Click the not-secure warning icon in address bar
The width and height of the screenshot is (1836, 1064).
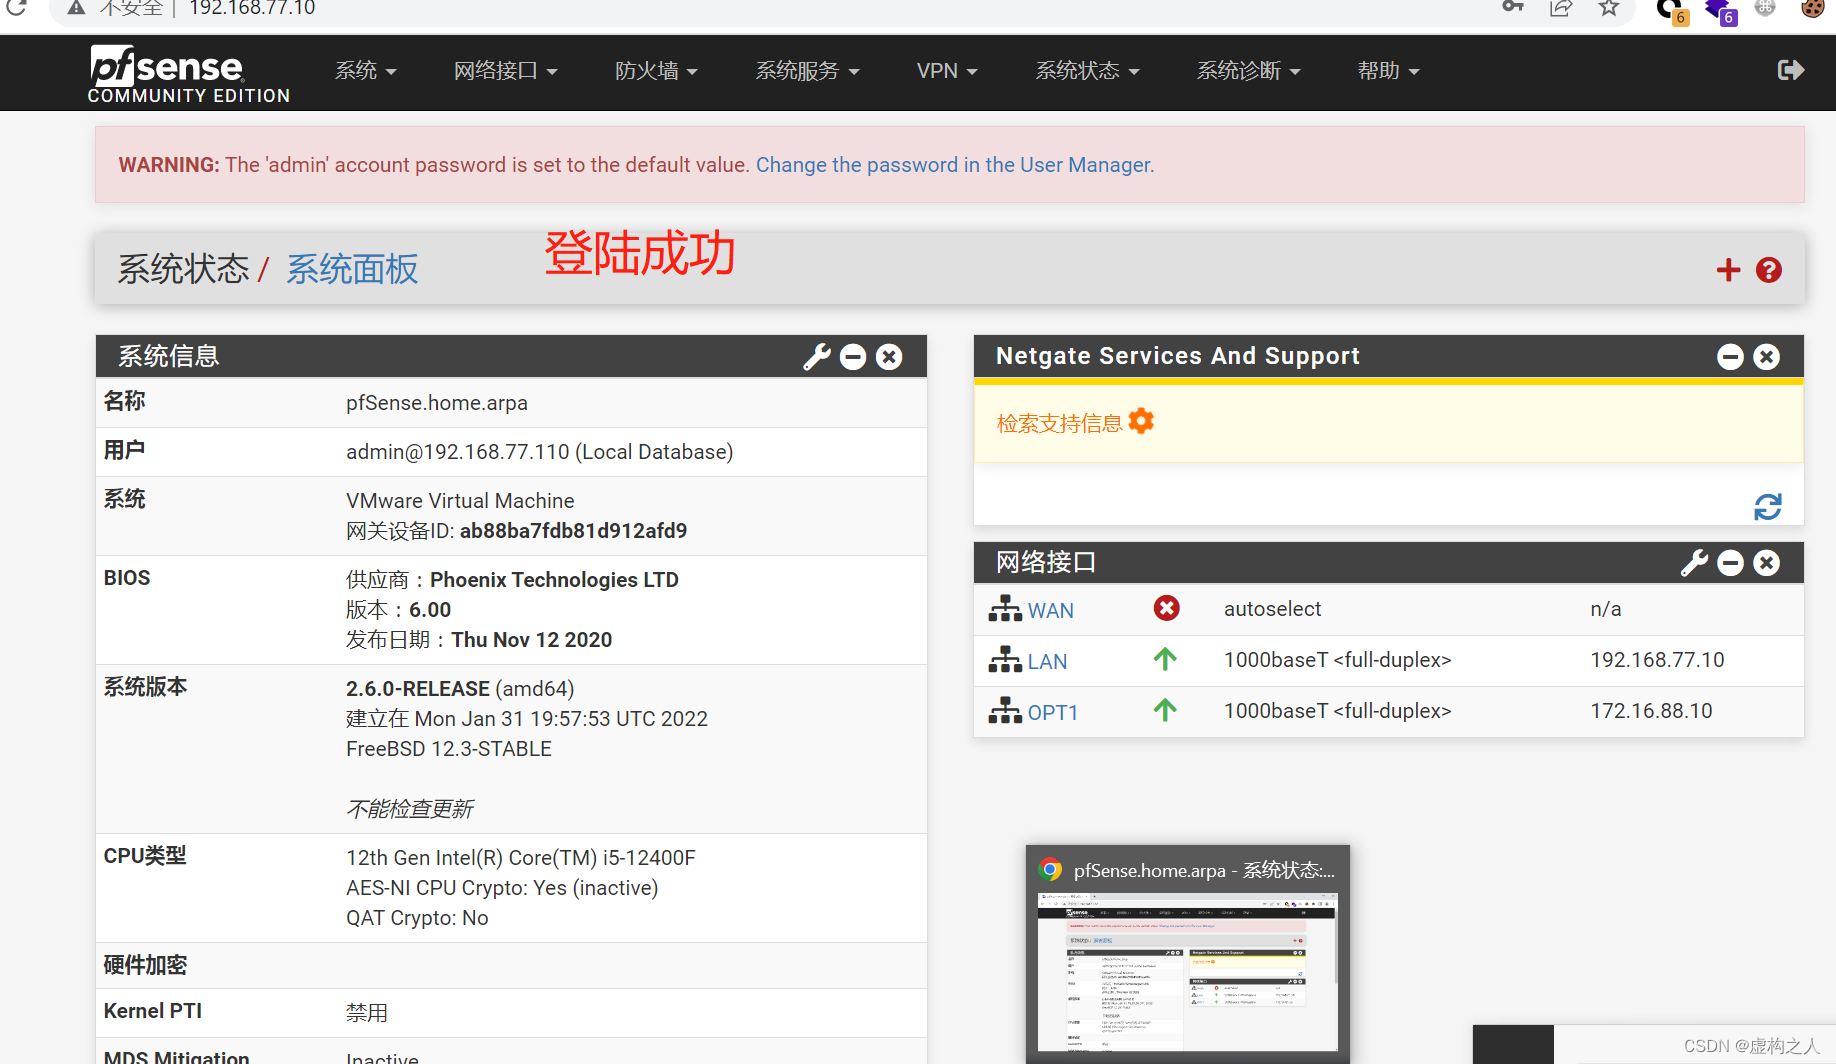click(x=76, y=8)
